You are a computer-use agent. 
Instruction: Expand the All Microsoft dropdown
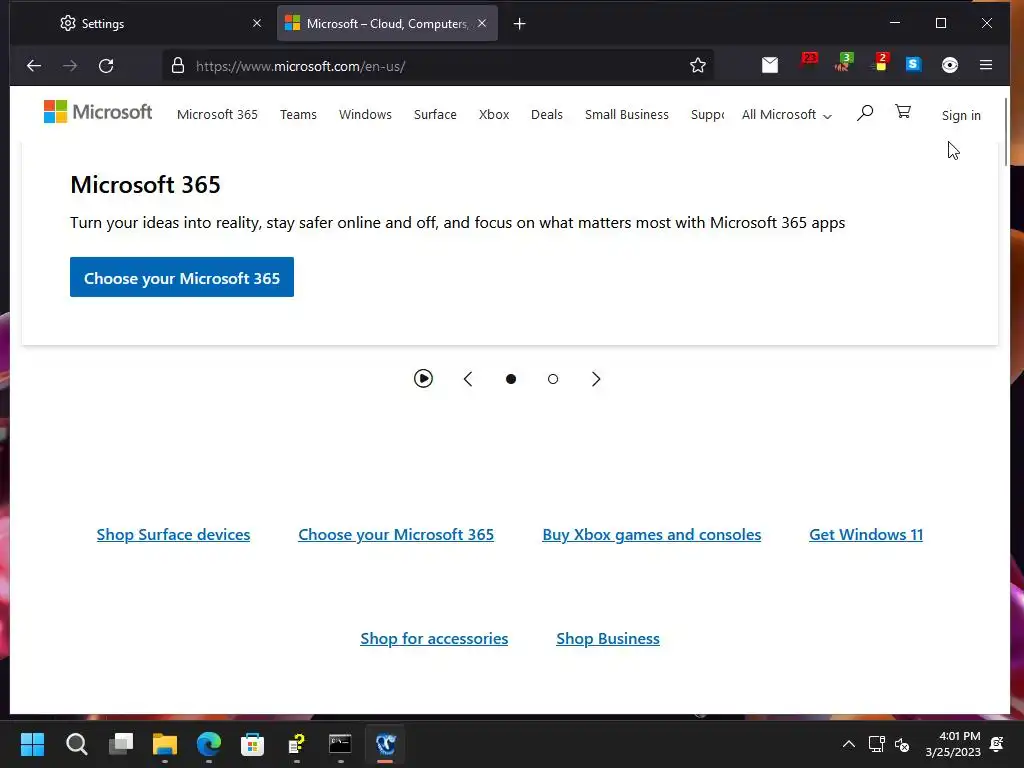pos(786,115)
